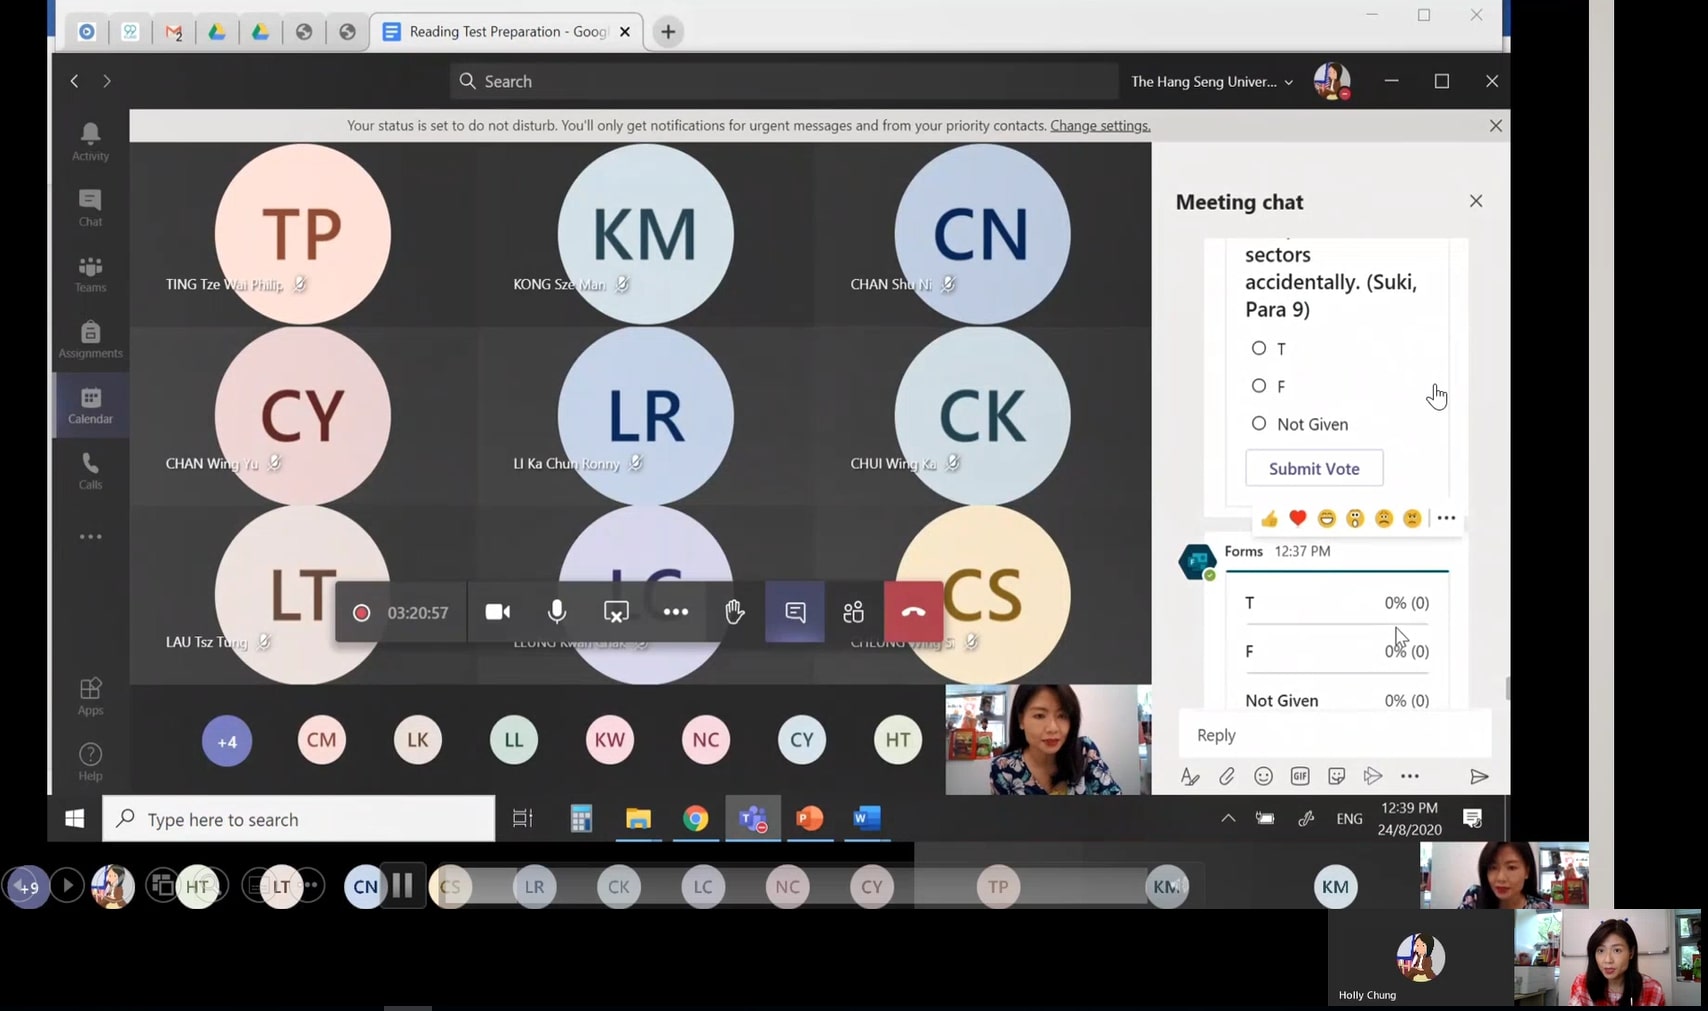Image resolution: width=1708 pixels, height=1011 pixels.
Task: Select the 'T' poll option
Action: point(1259,348)
